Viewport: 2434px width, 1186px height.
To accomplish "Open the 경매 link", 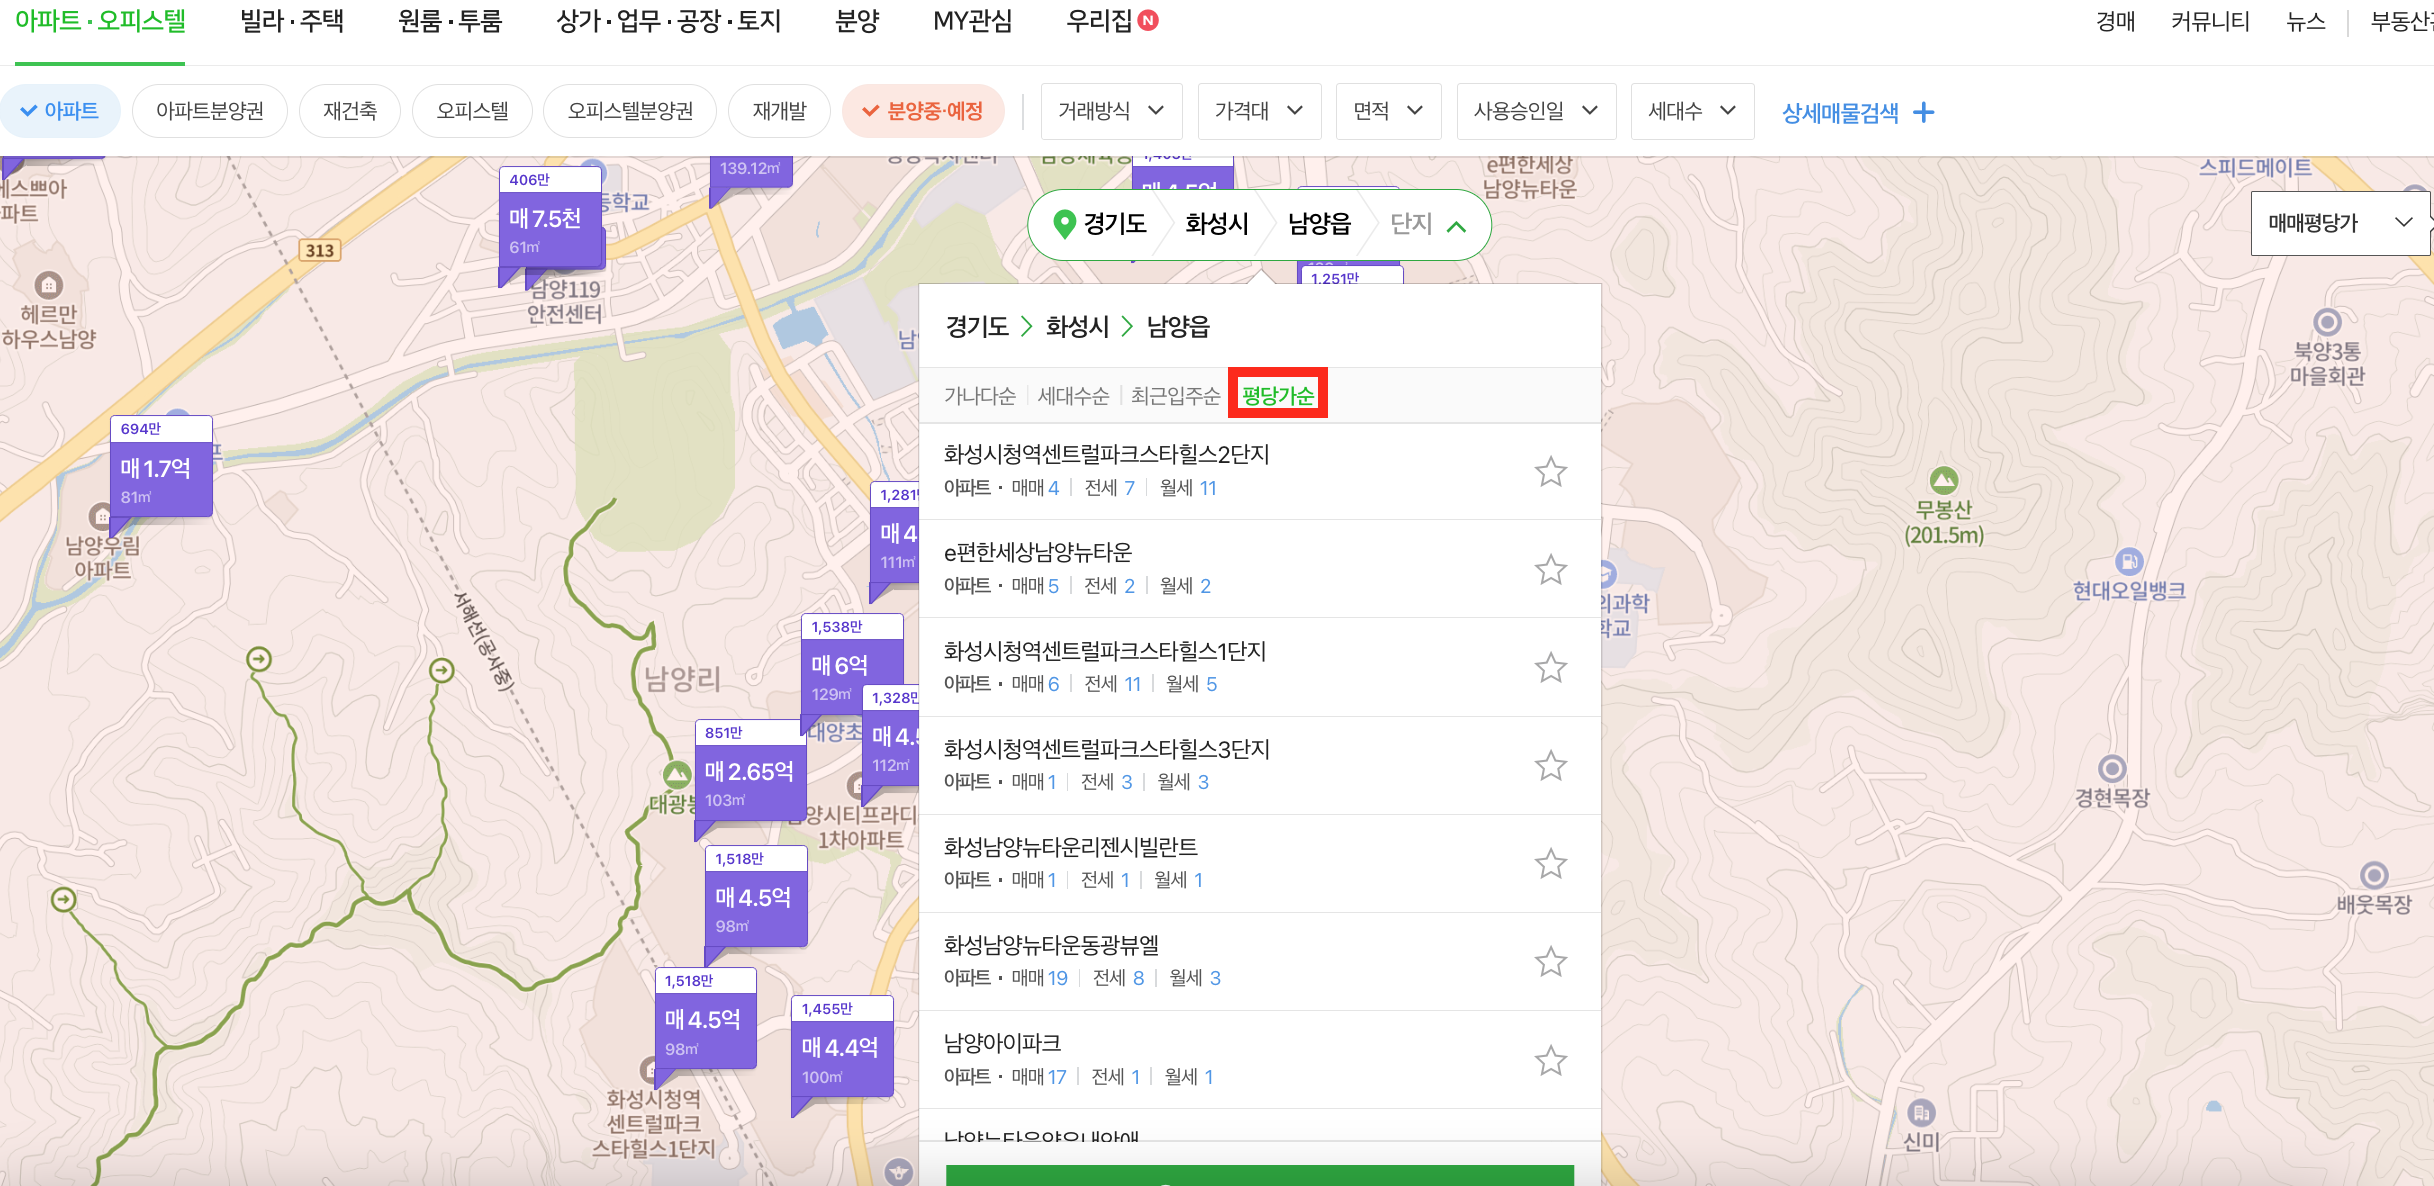I will pos(2116,21).
